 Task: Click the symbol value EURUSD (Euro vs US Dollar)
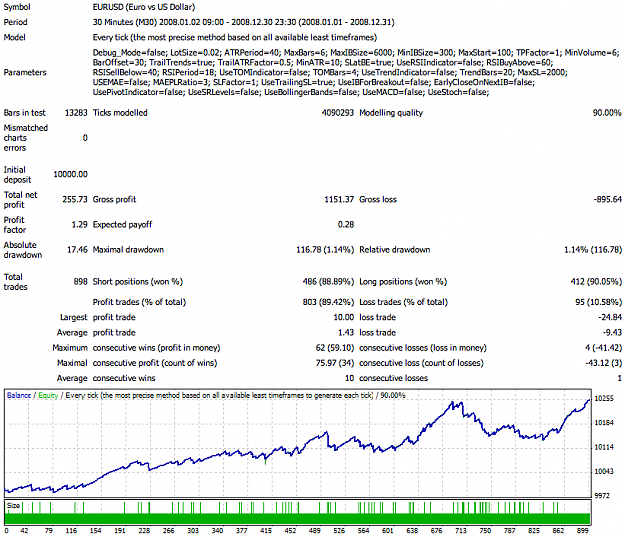(x=144, y=7)
